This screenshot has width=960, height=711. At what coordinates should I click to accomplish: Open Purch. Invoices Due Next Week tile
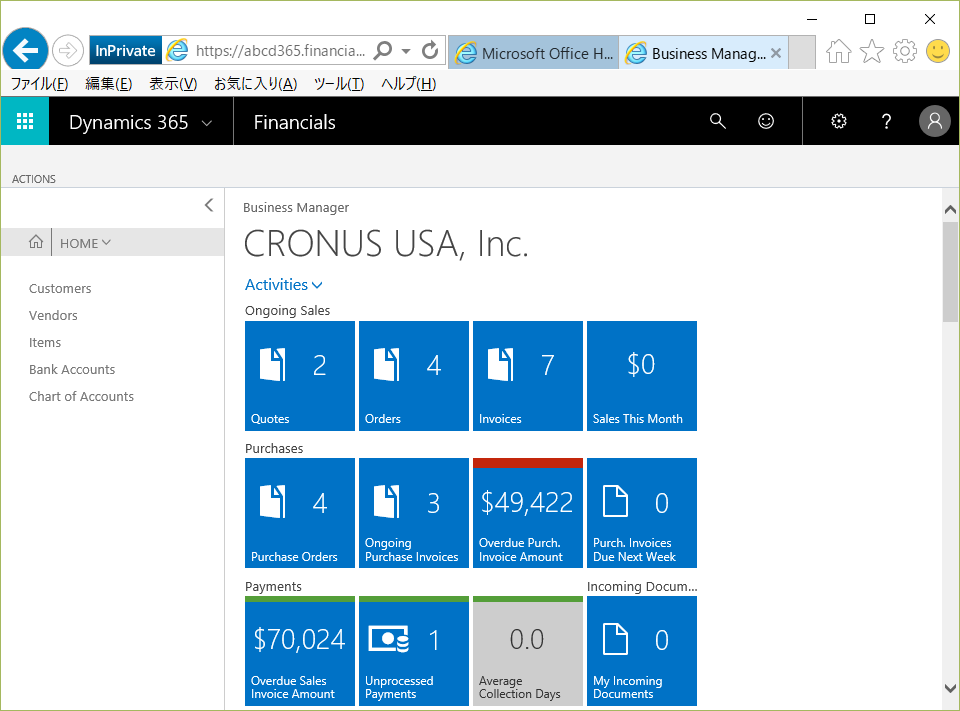[642, 513]
